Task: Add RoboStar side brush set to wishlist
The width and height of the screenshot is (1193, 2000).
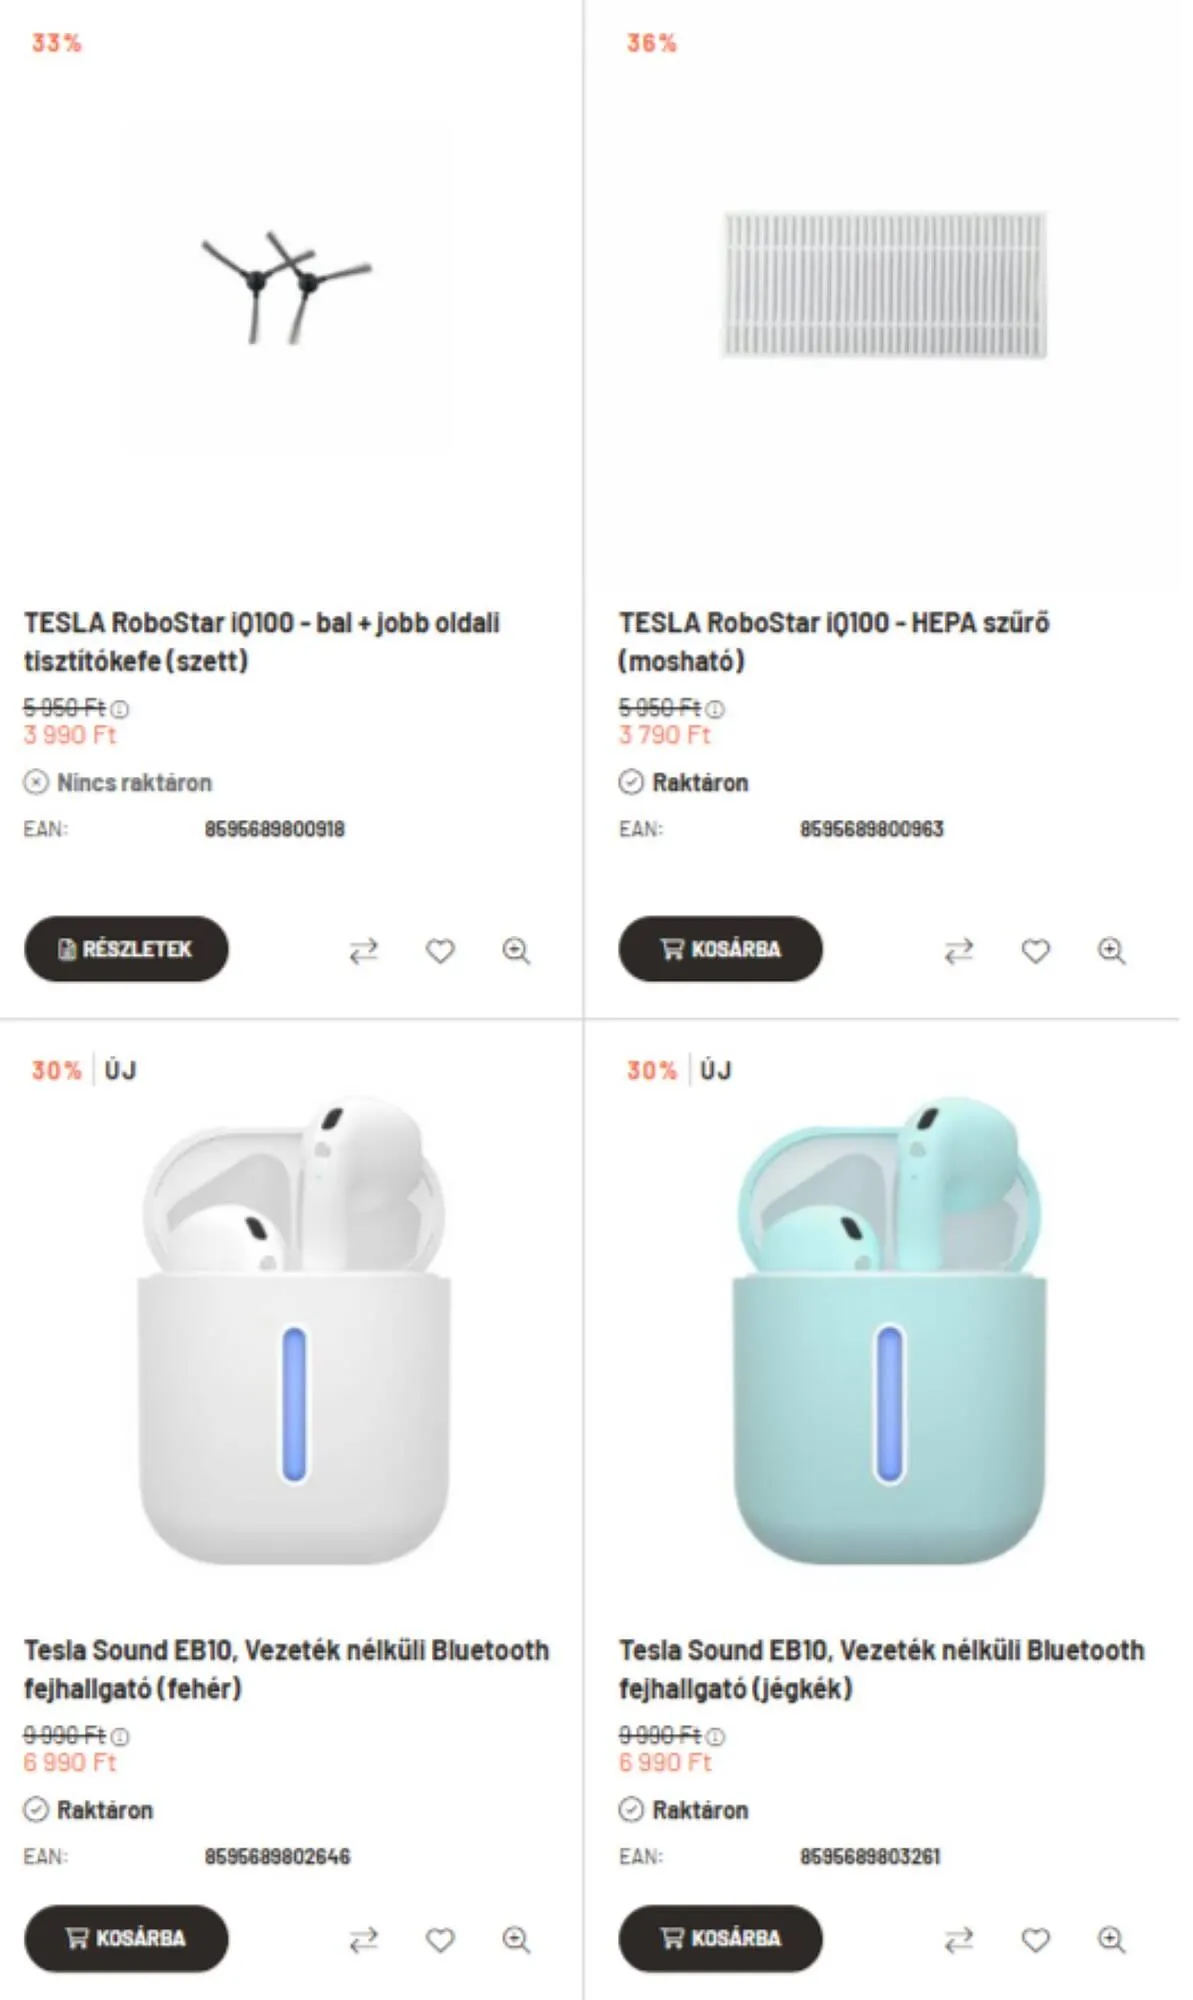Action: pyautogui.click(x=440, y=950)
